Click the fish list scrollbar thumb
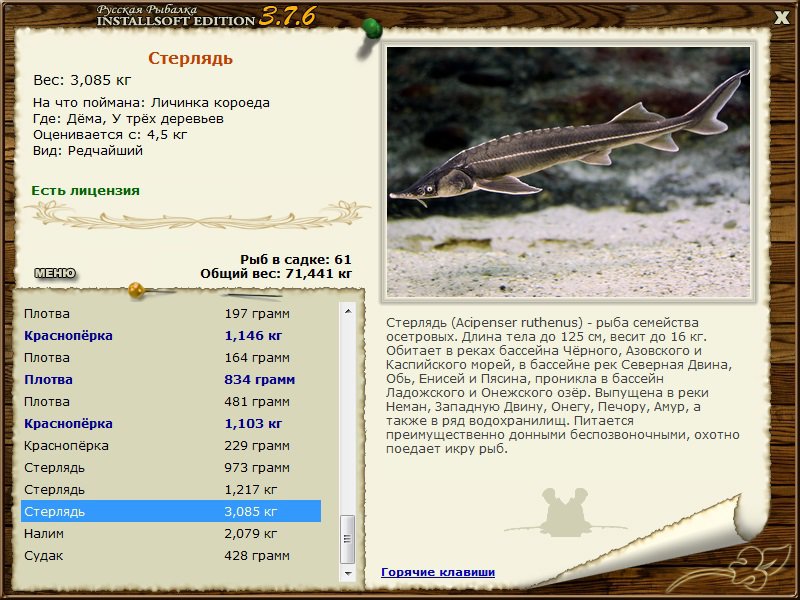The image size is (800, 600). 348,539
